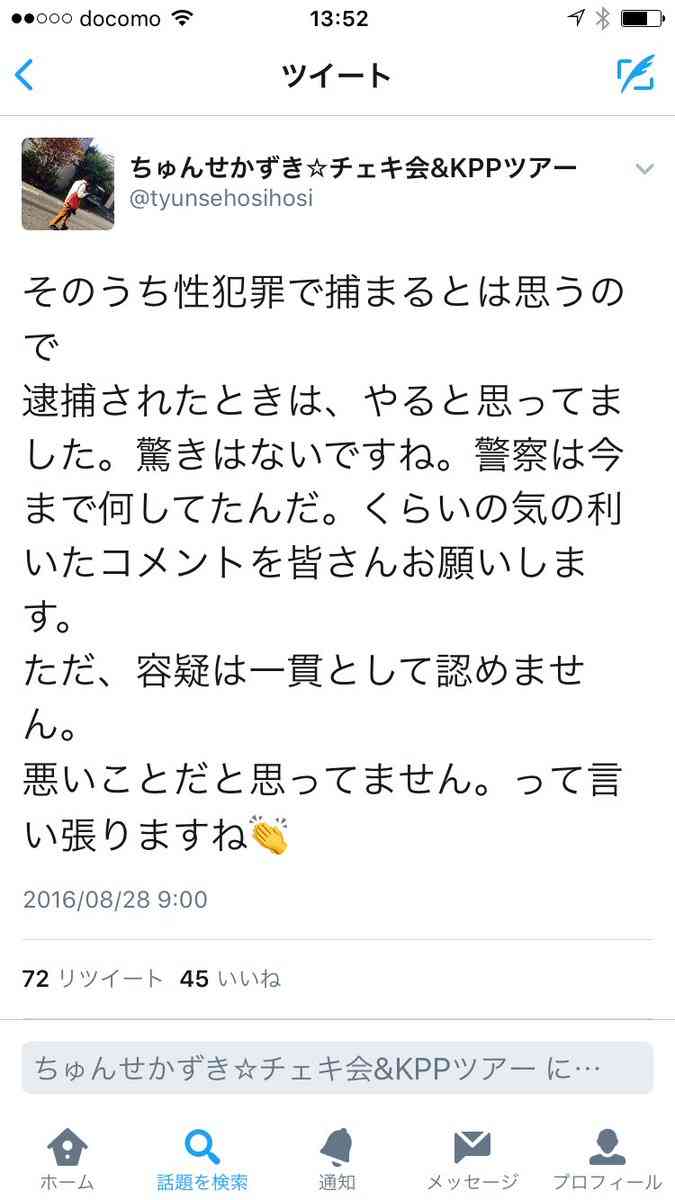View the 45 いいね list
This screenshot has width=675, height=1200.
pyautogui.click(x=230, y=979)
